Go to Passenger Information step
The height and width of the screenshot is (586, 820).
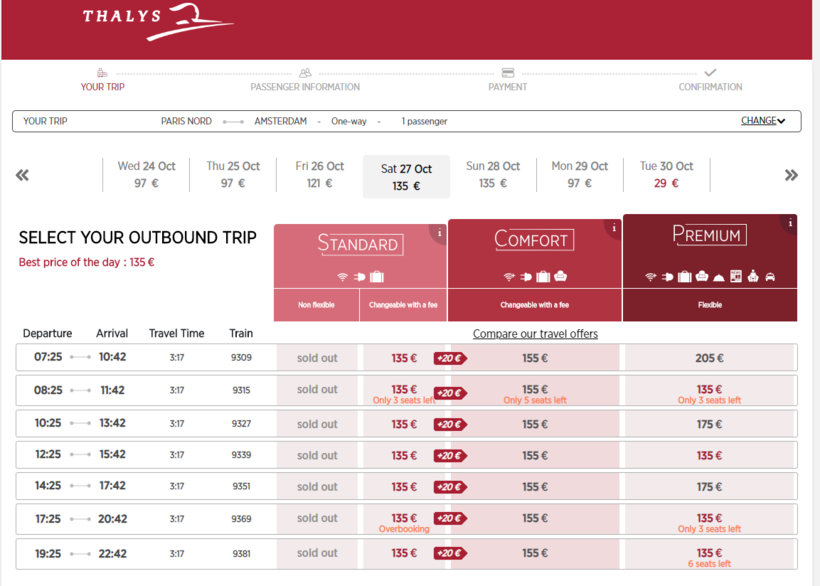(304, 80)
